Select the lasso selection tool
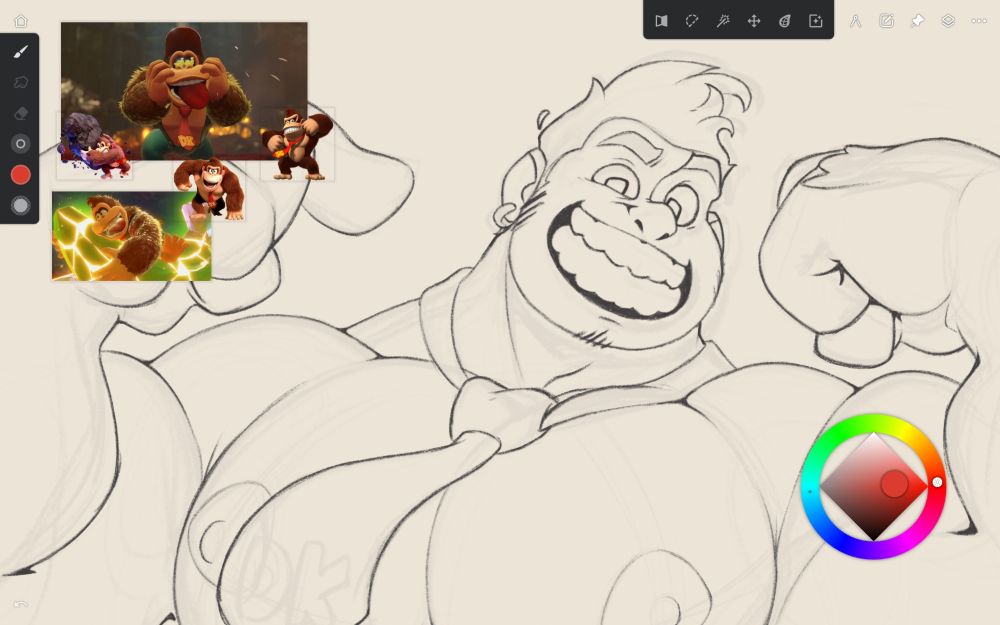 (692, 21)
